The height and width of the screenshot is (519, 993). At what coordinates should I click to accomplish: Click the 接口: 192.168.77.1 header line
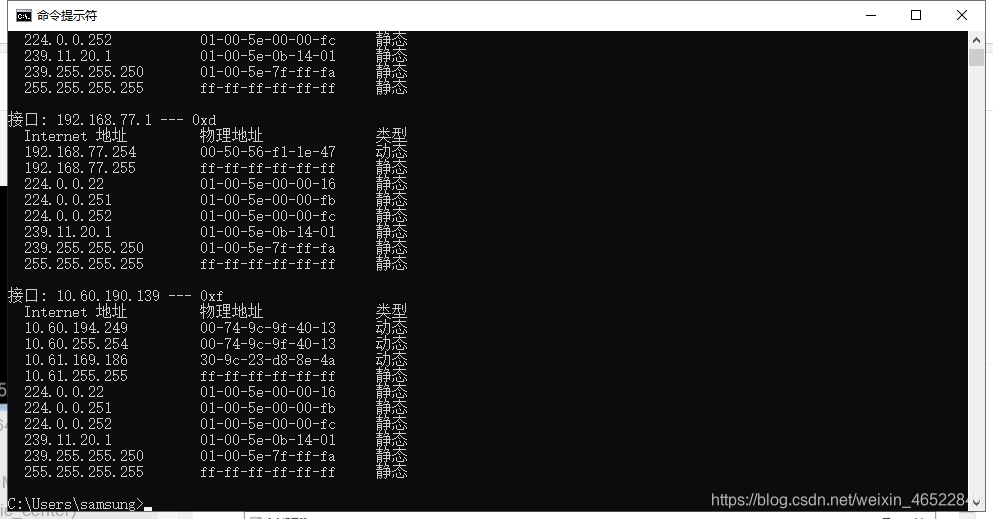click(112, 120)
